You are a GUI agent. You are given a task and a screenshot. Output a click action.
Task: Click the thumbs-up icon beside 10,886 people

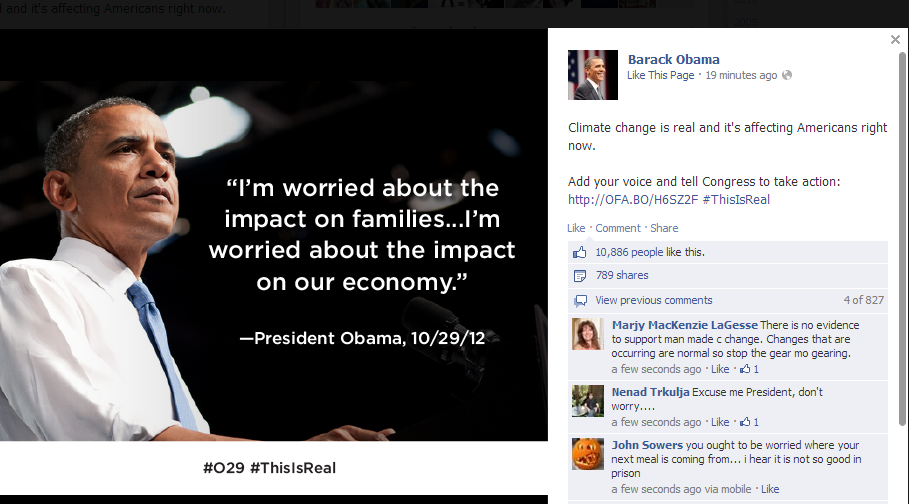[580, 252]
